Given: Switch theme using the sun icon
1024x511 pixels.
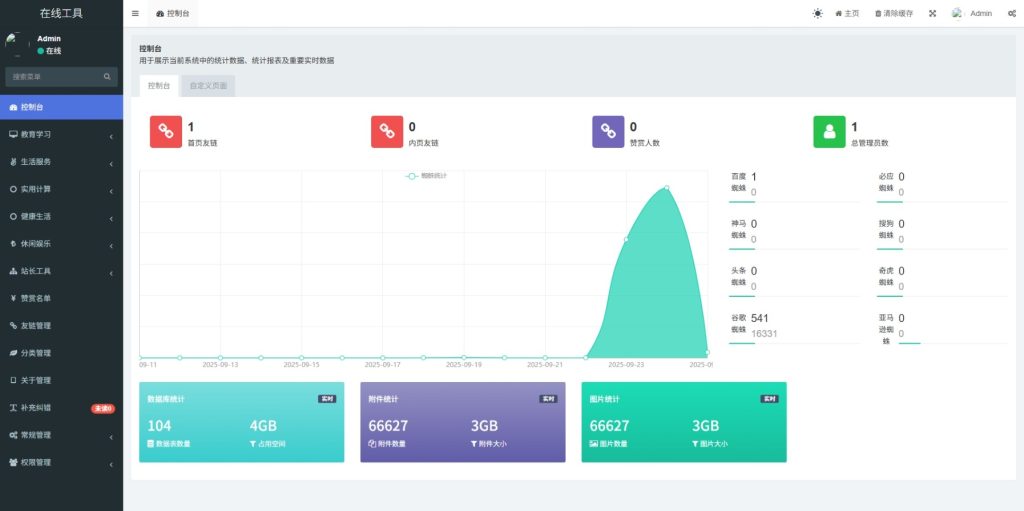Looking at the screenshot, I should (x=817, y=14).
